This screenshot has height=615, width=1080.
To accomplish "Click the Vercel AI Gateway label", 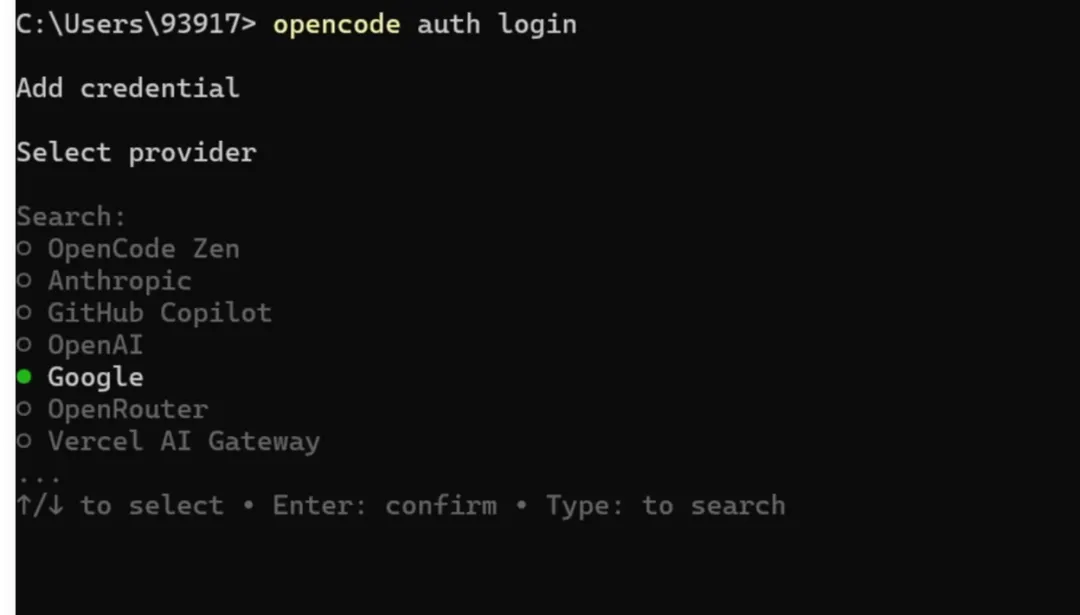I will click(x=183, y=441).
